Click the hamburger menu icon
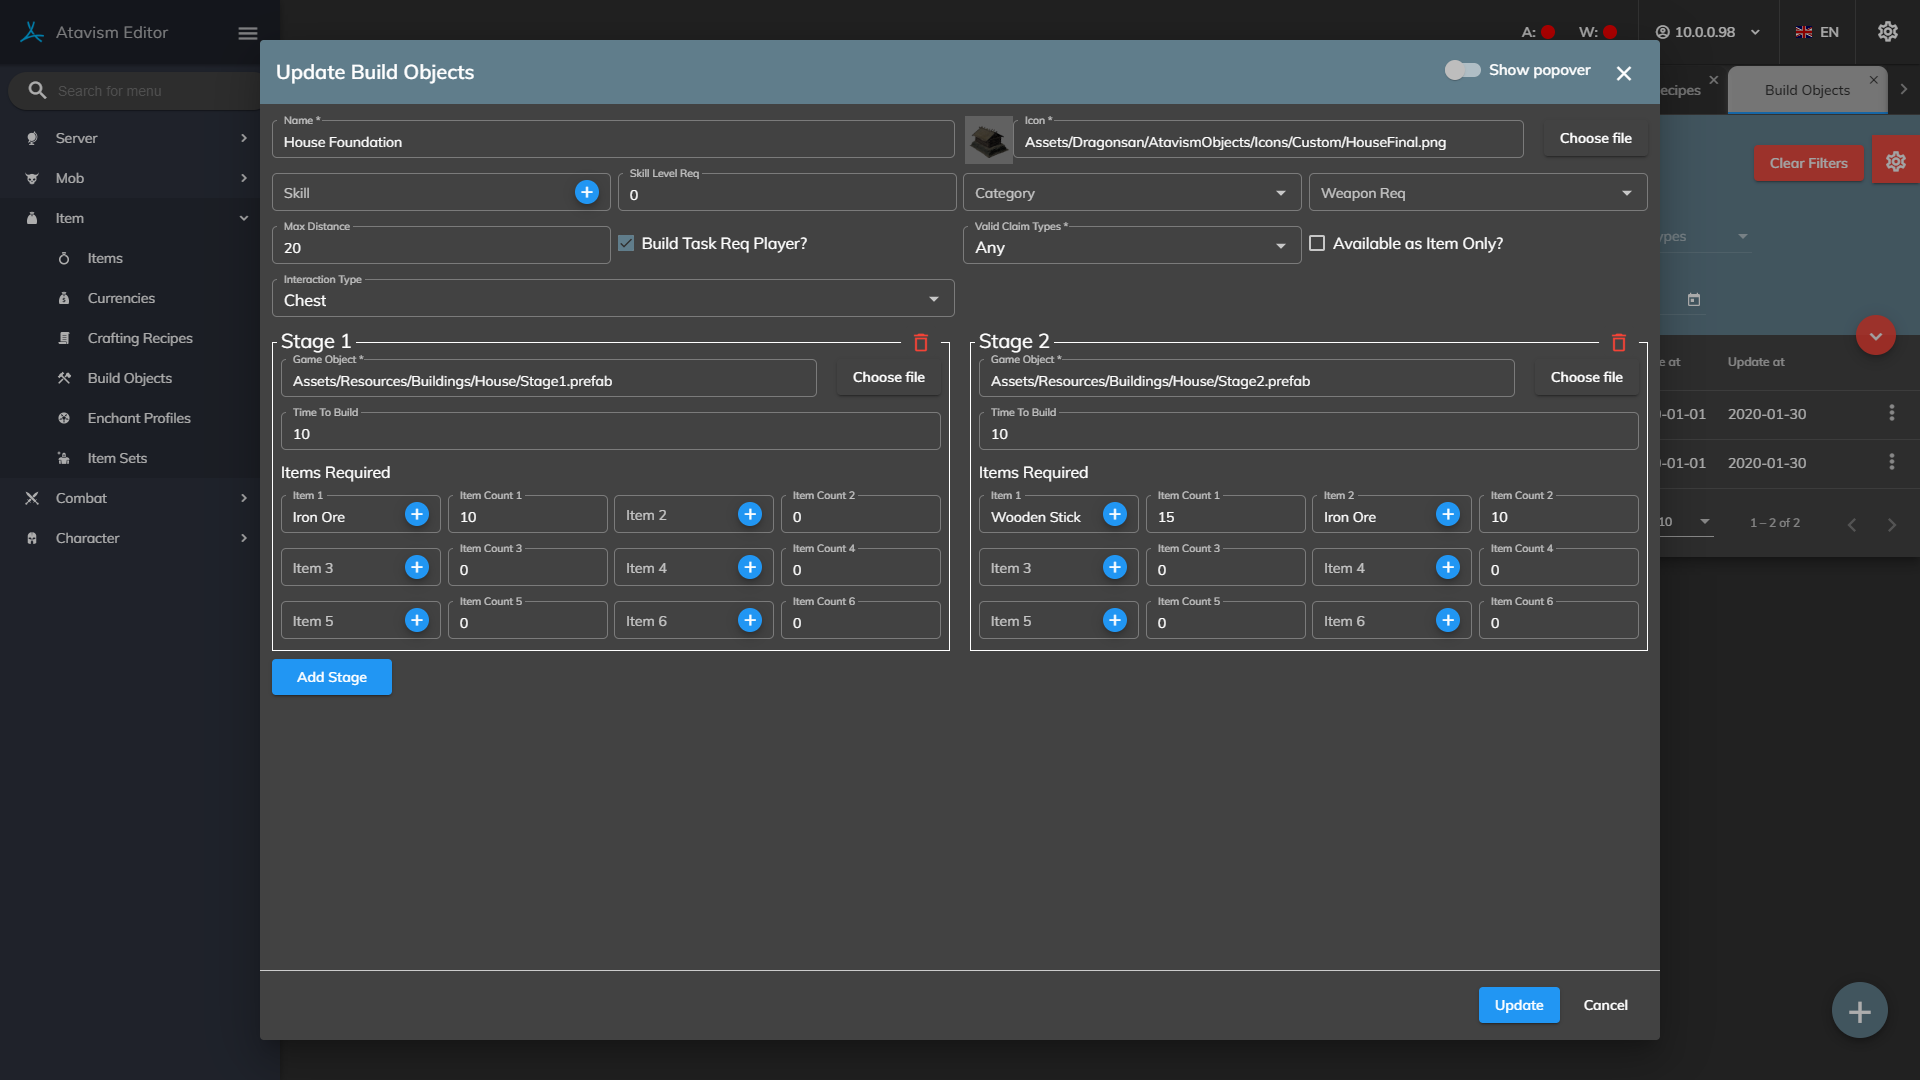This screenshot has height=1080, width=1920. coord(248,33)
